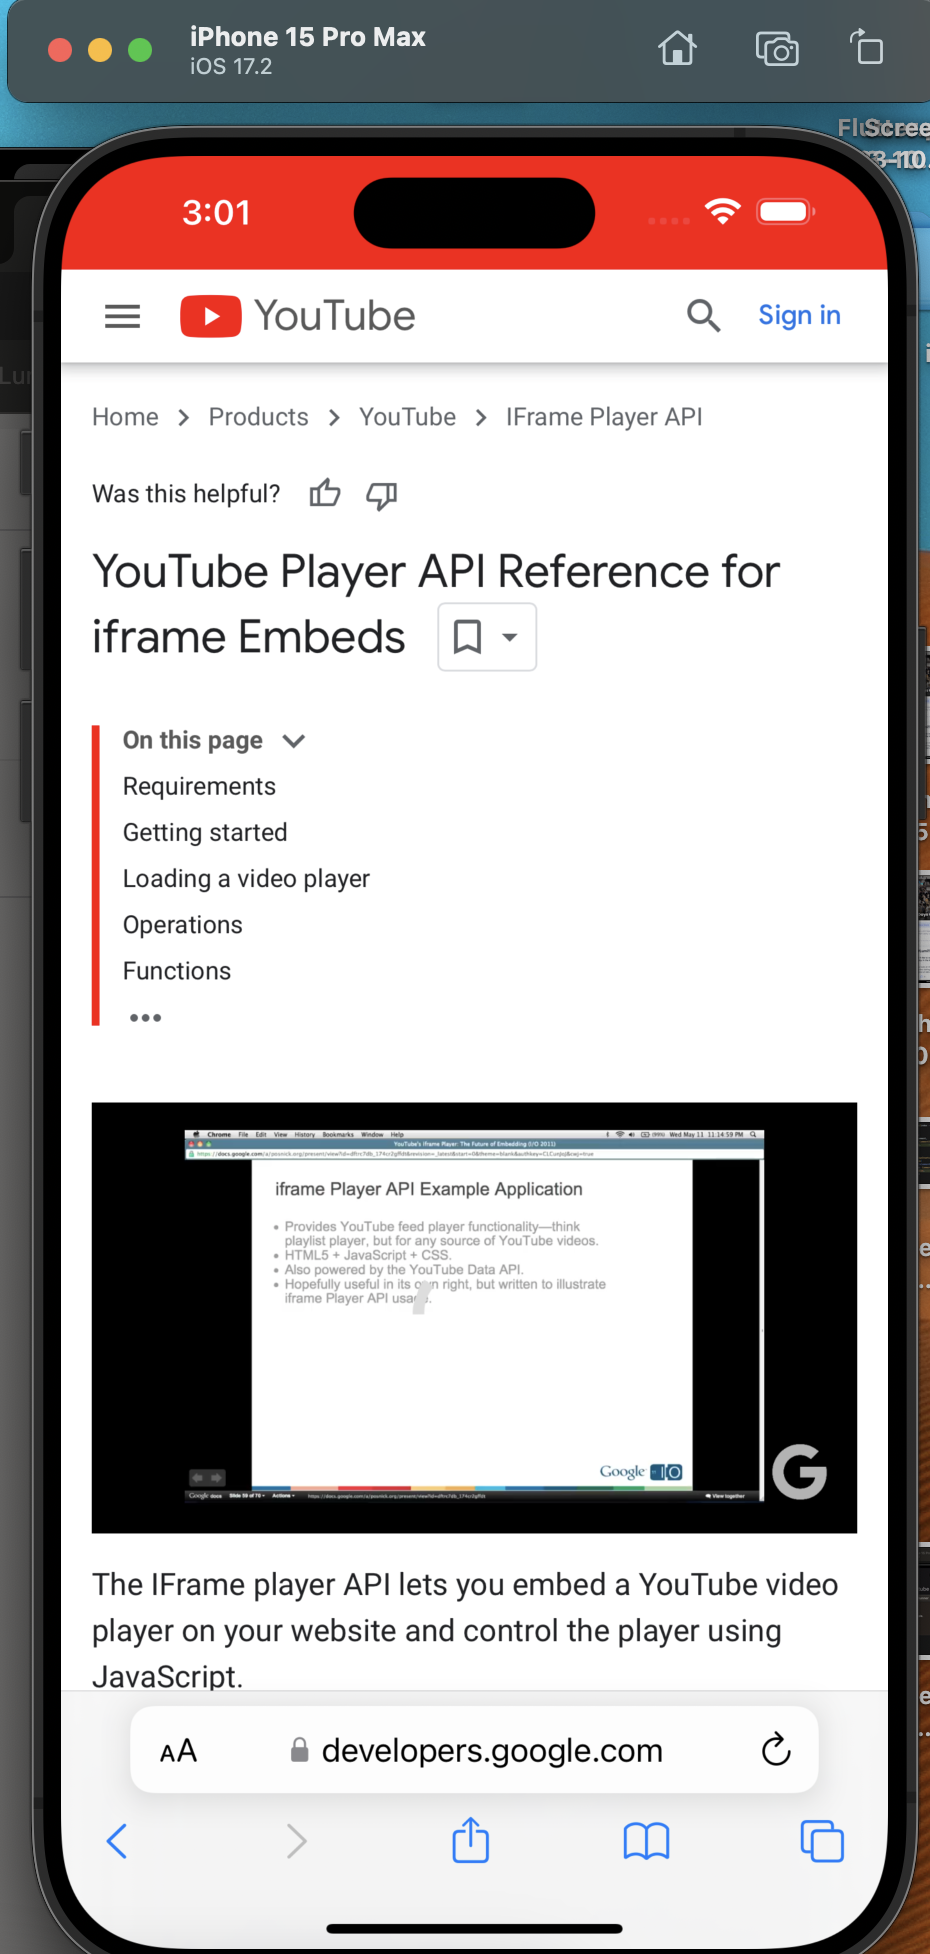Viewport: 930px width, 1954px height.
Task: Expand more table of contents items
Action: pyautogui.click(x=145, y=1018)
